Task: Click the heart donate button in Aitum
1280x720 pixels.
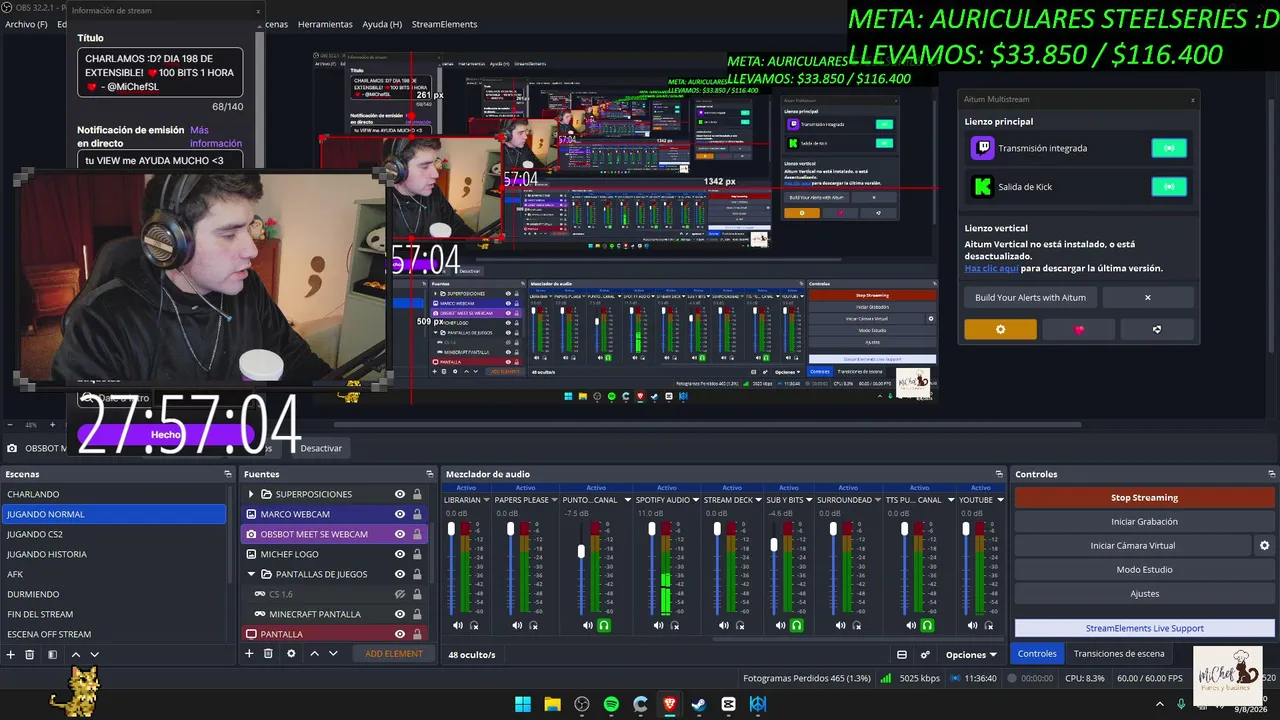Action: (1079, 329)
